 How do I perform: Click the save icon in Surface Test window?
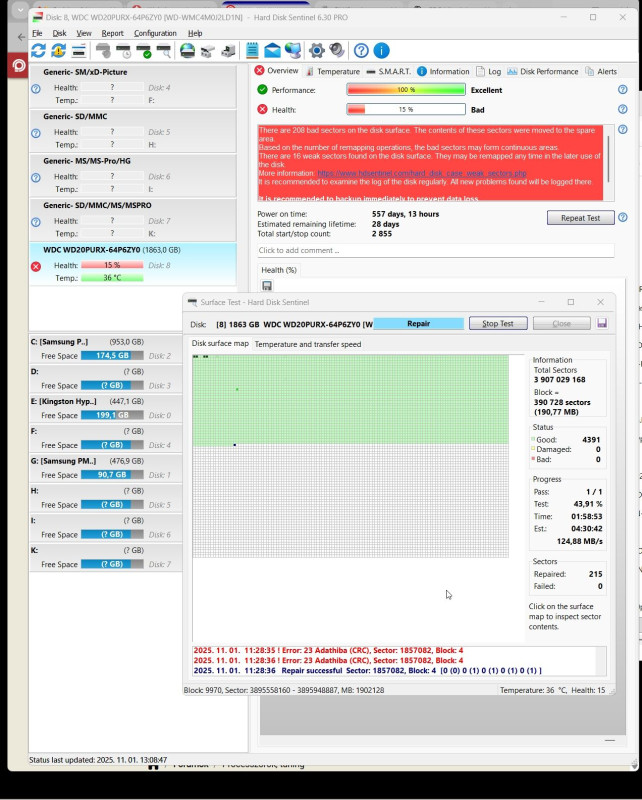pyautogui.click(x=602, y=323)
